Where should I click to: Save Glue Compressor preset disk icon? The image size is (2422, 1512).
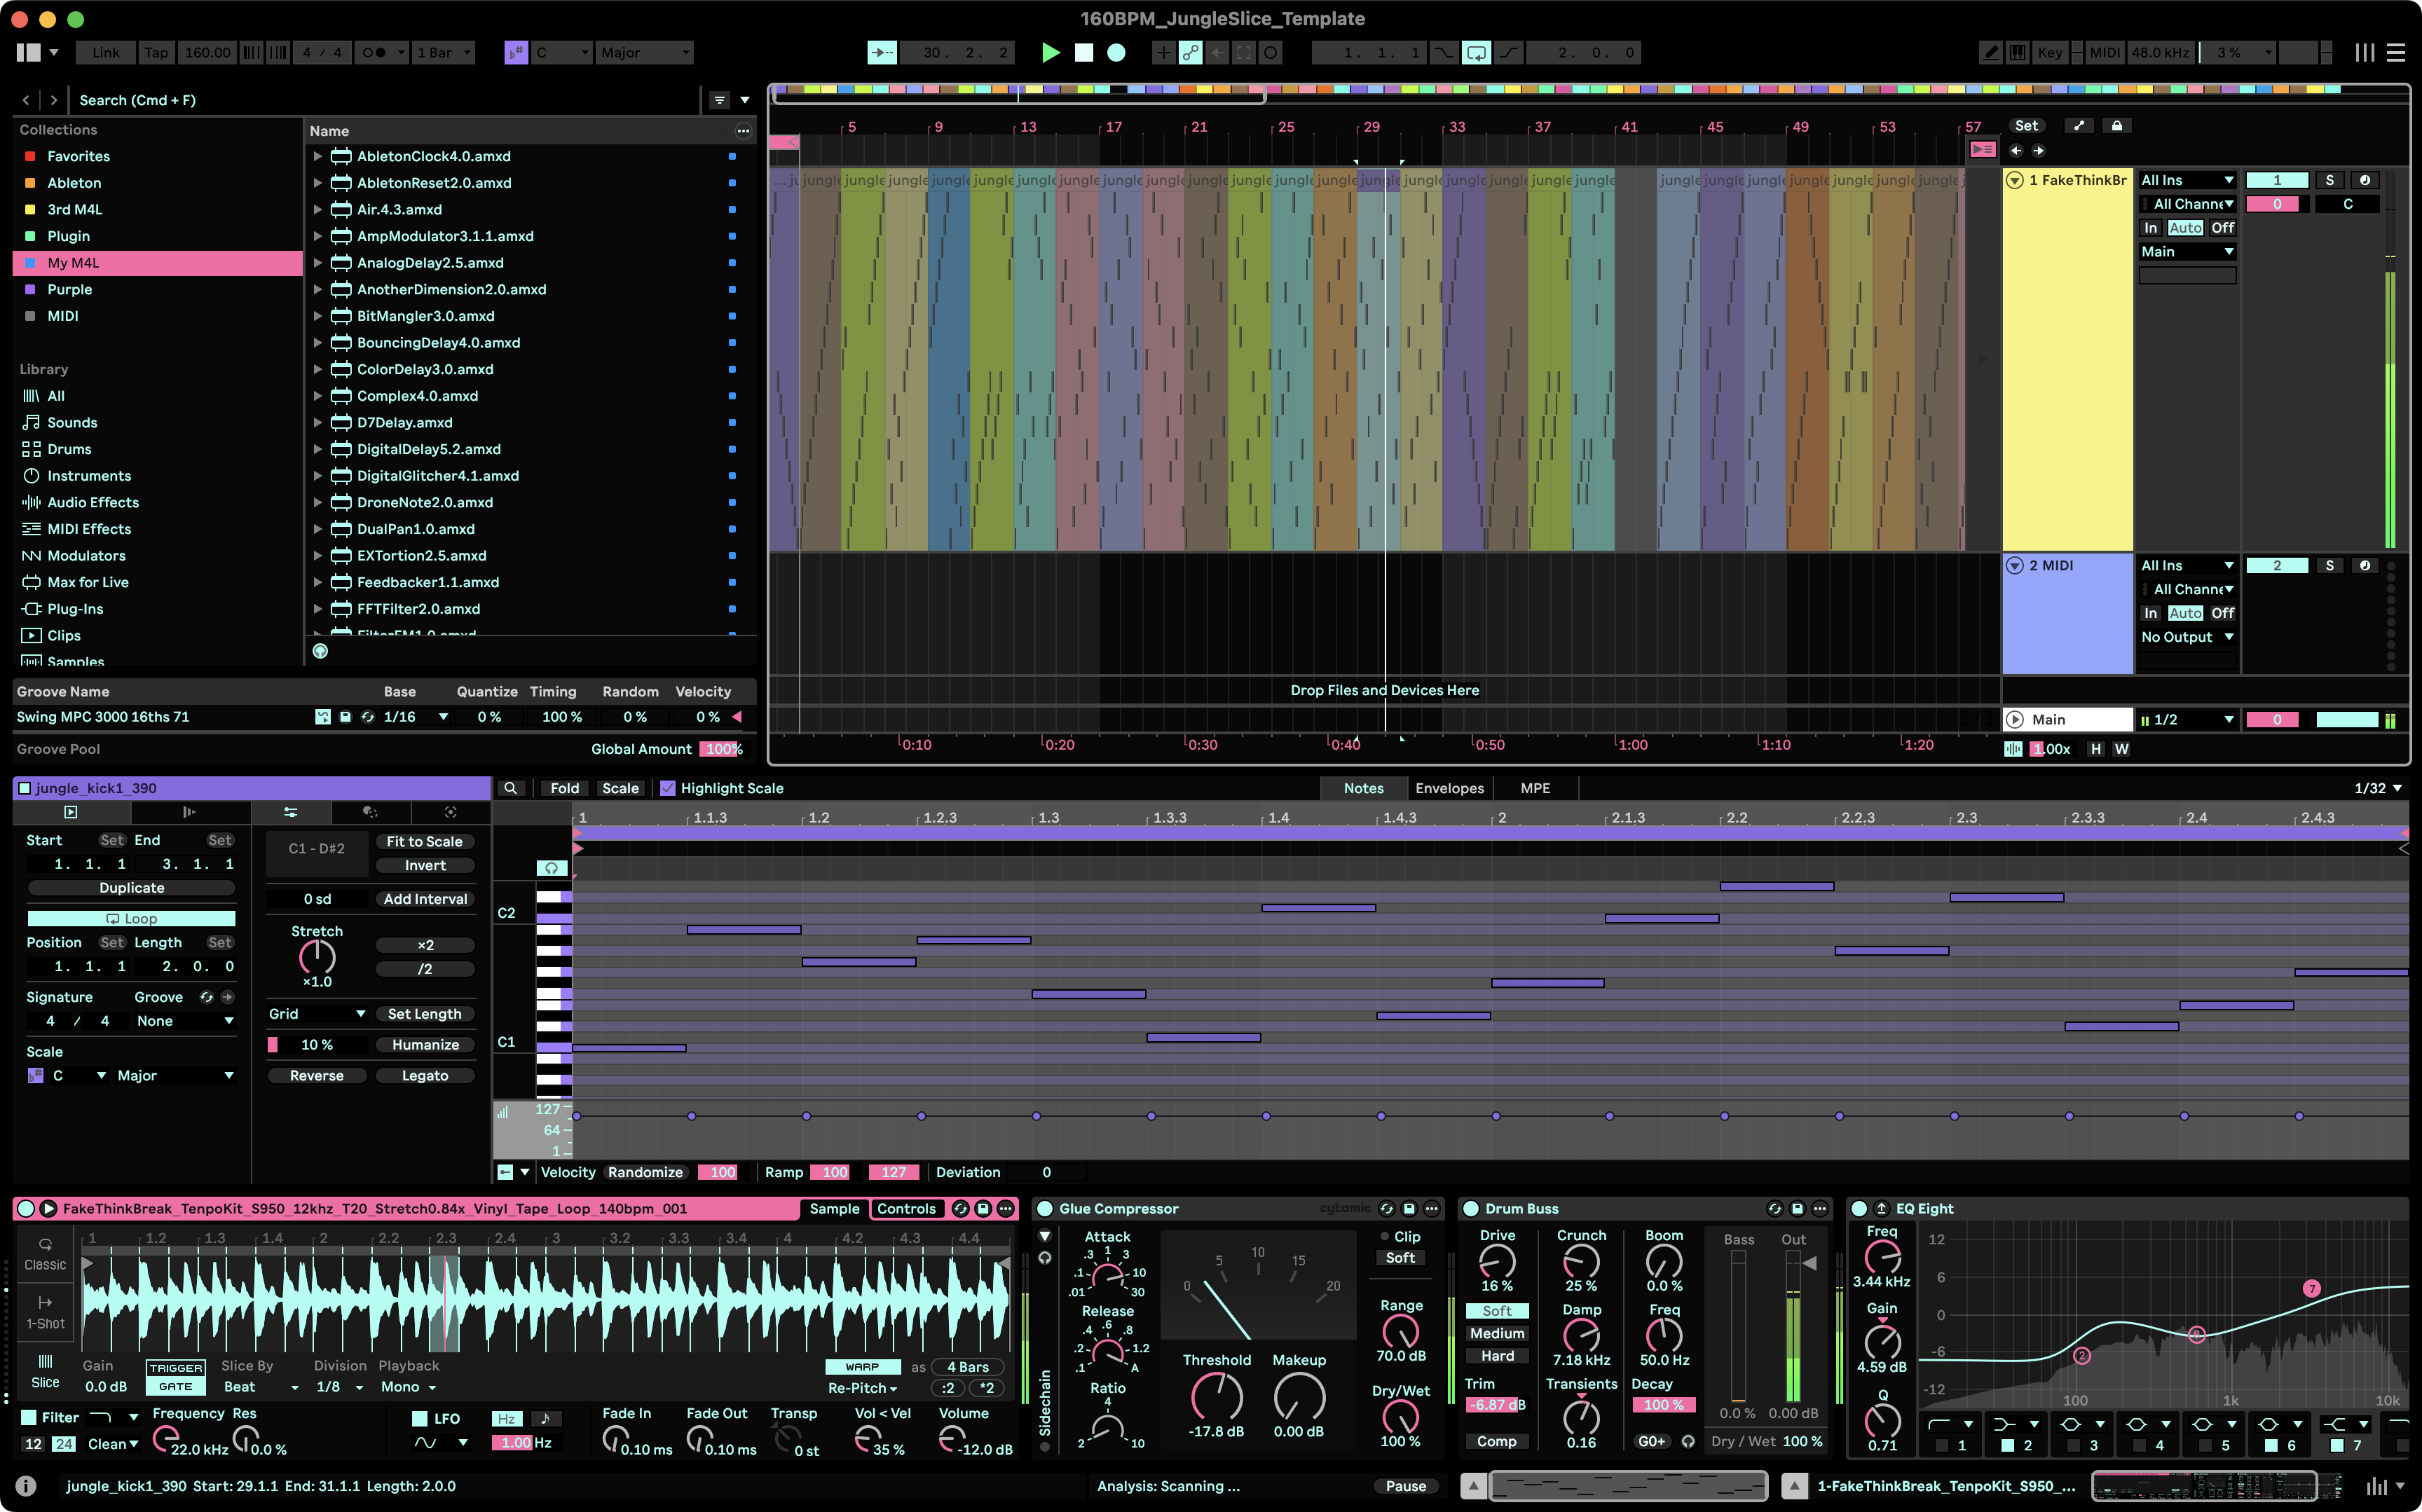1409,1209
